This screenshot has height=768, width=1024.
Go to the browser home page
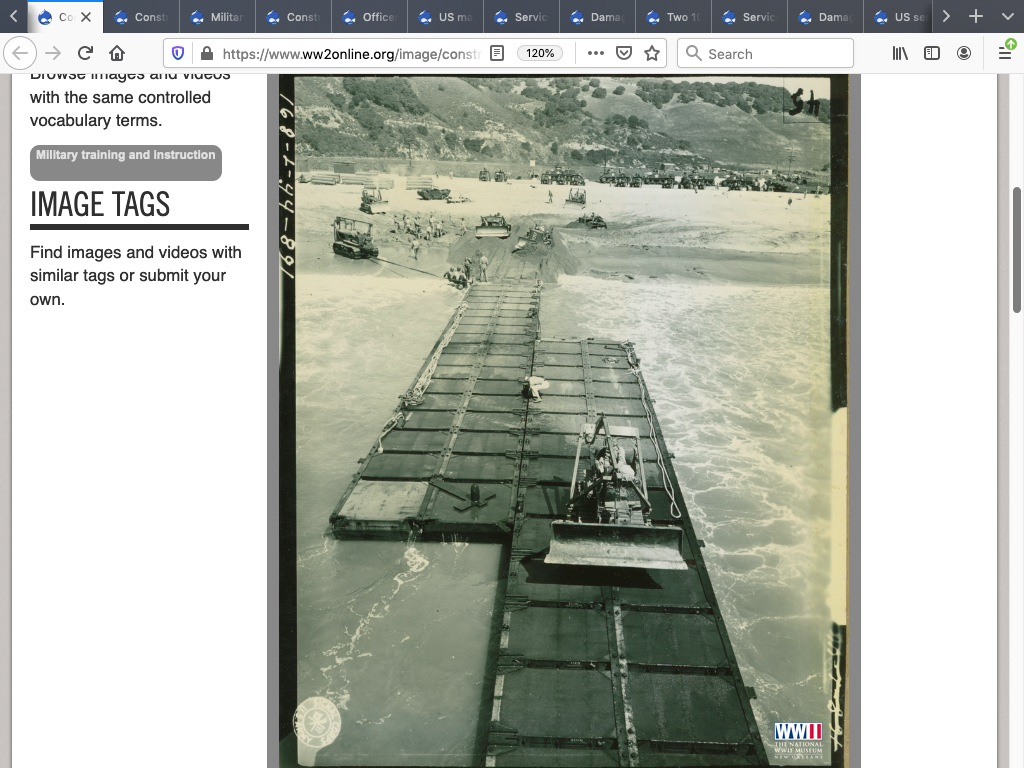(x=117, y=54)
